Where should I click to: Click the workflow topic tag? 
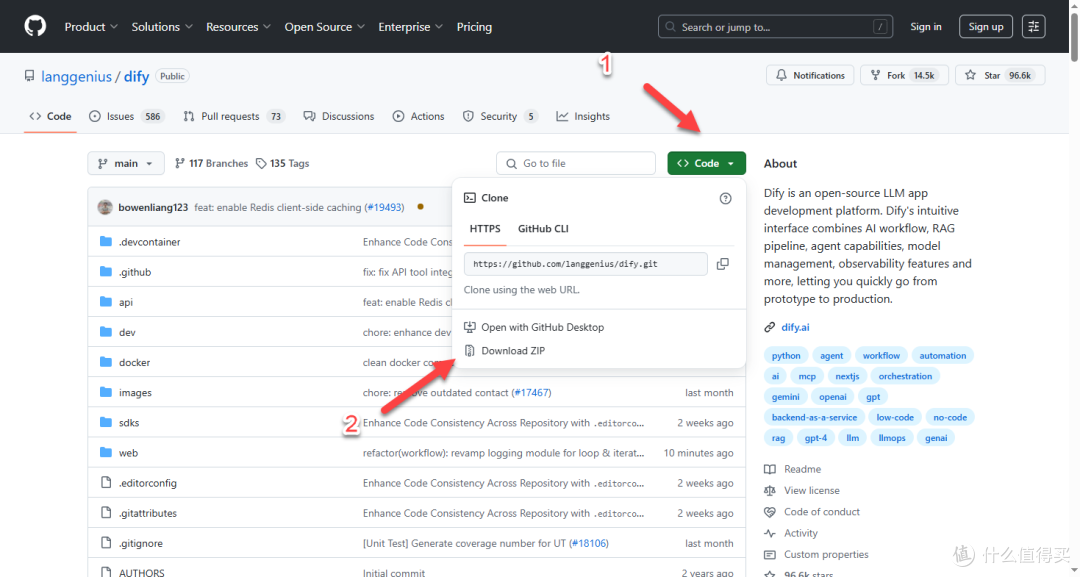click(881, 355)
